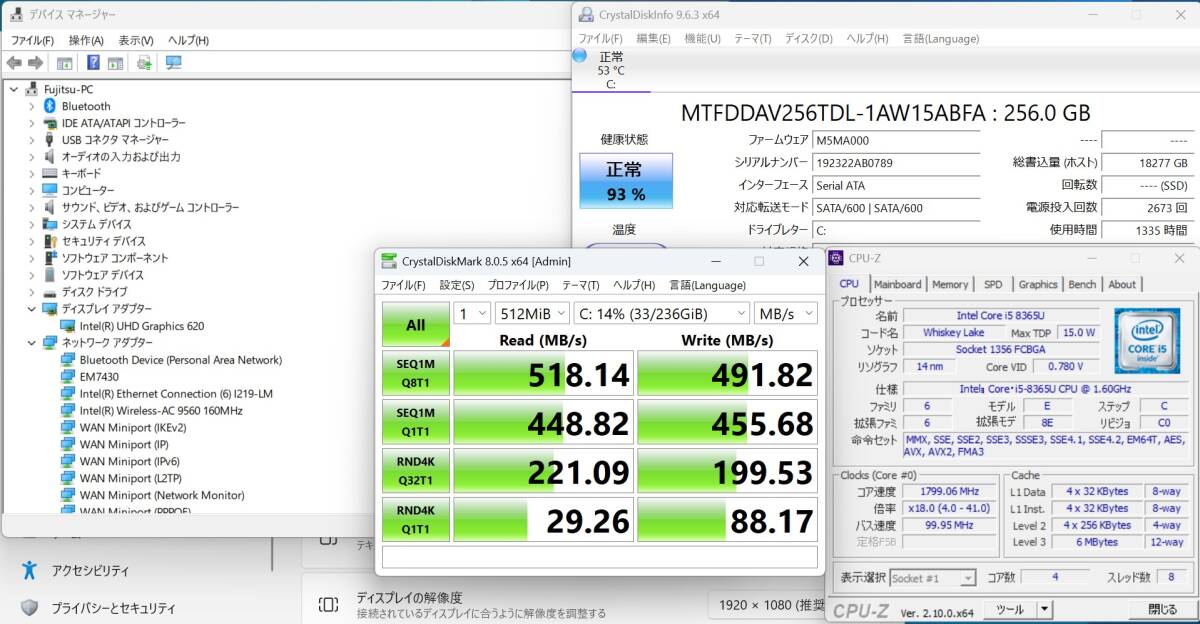Click the All button in CrystalDiskMark

(415, 323)
